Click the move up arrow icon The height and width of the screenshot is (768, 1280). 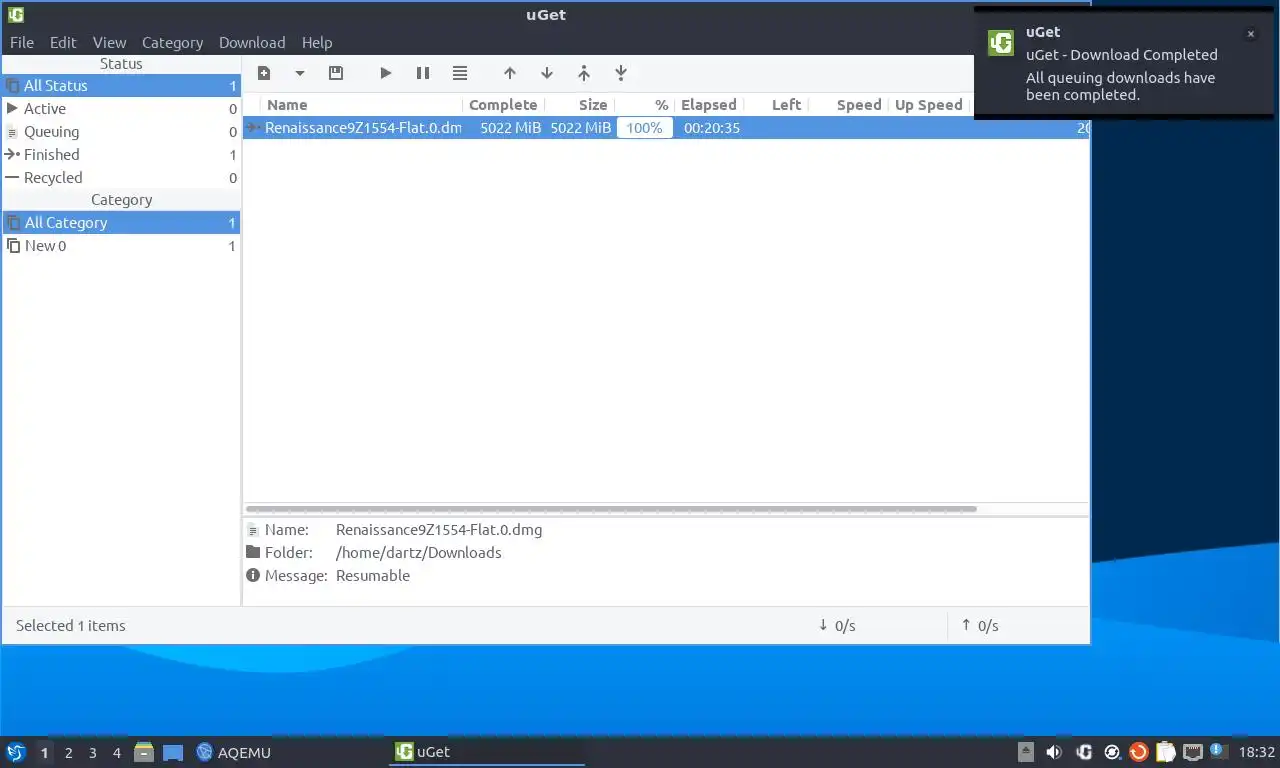[510, 73]
